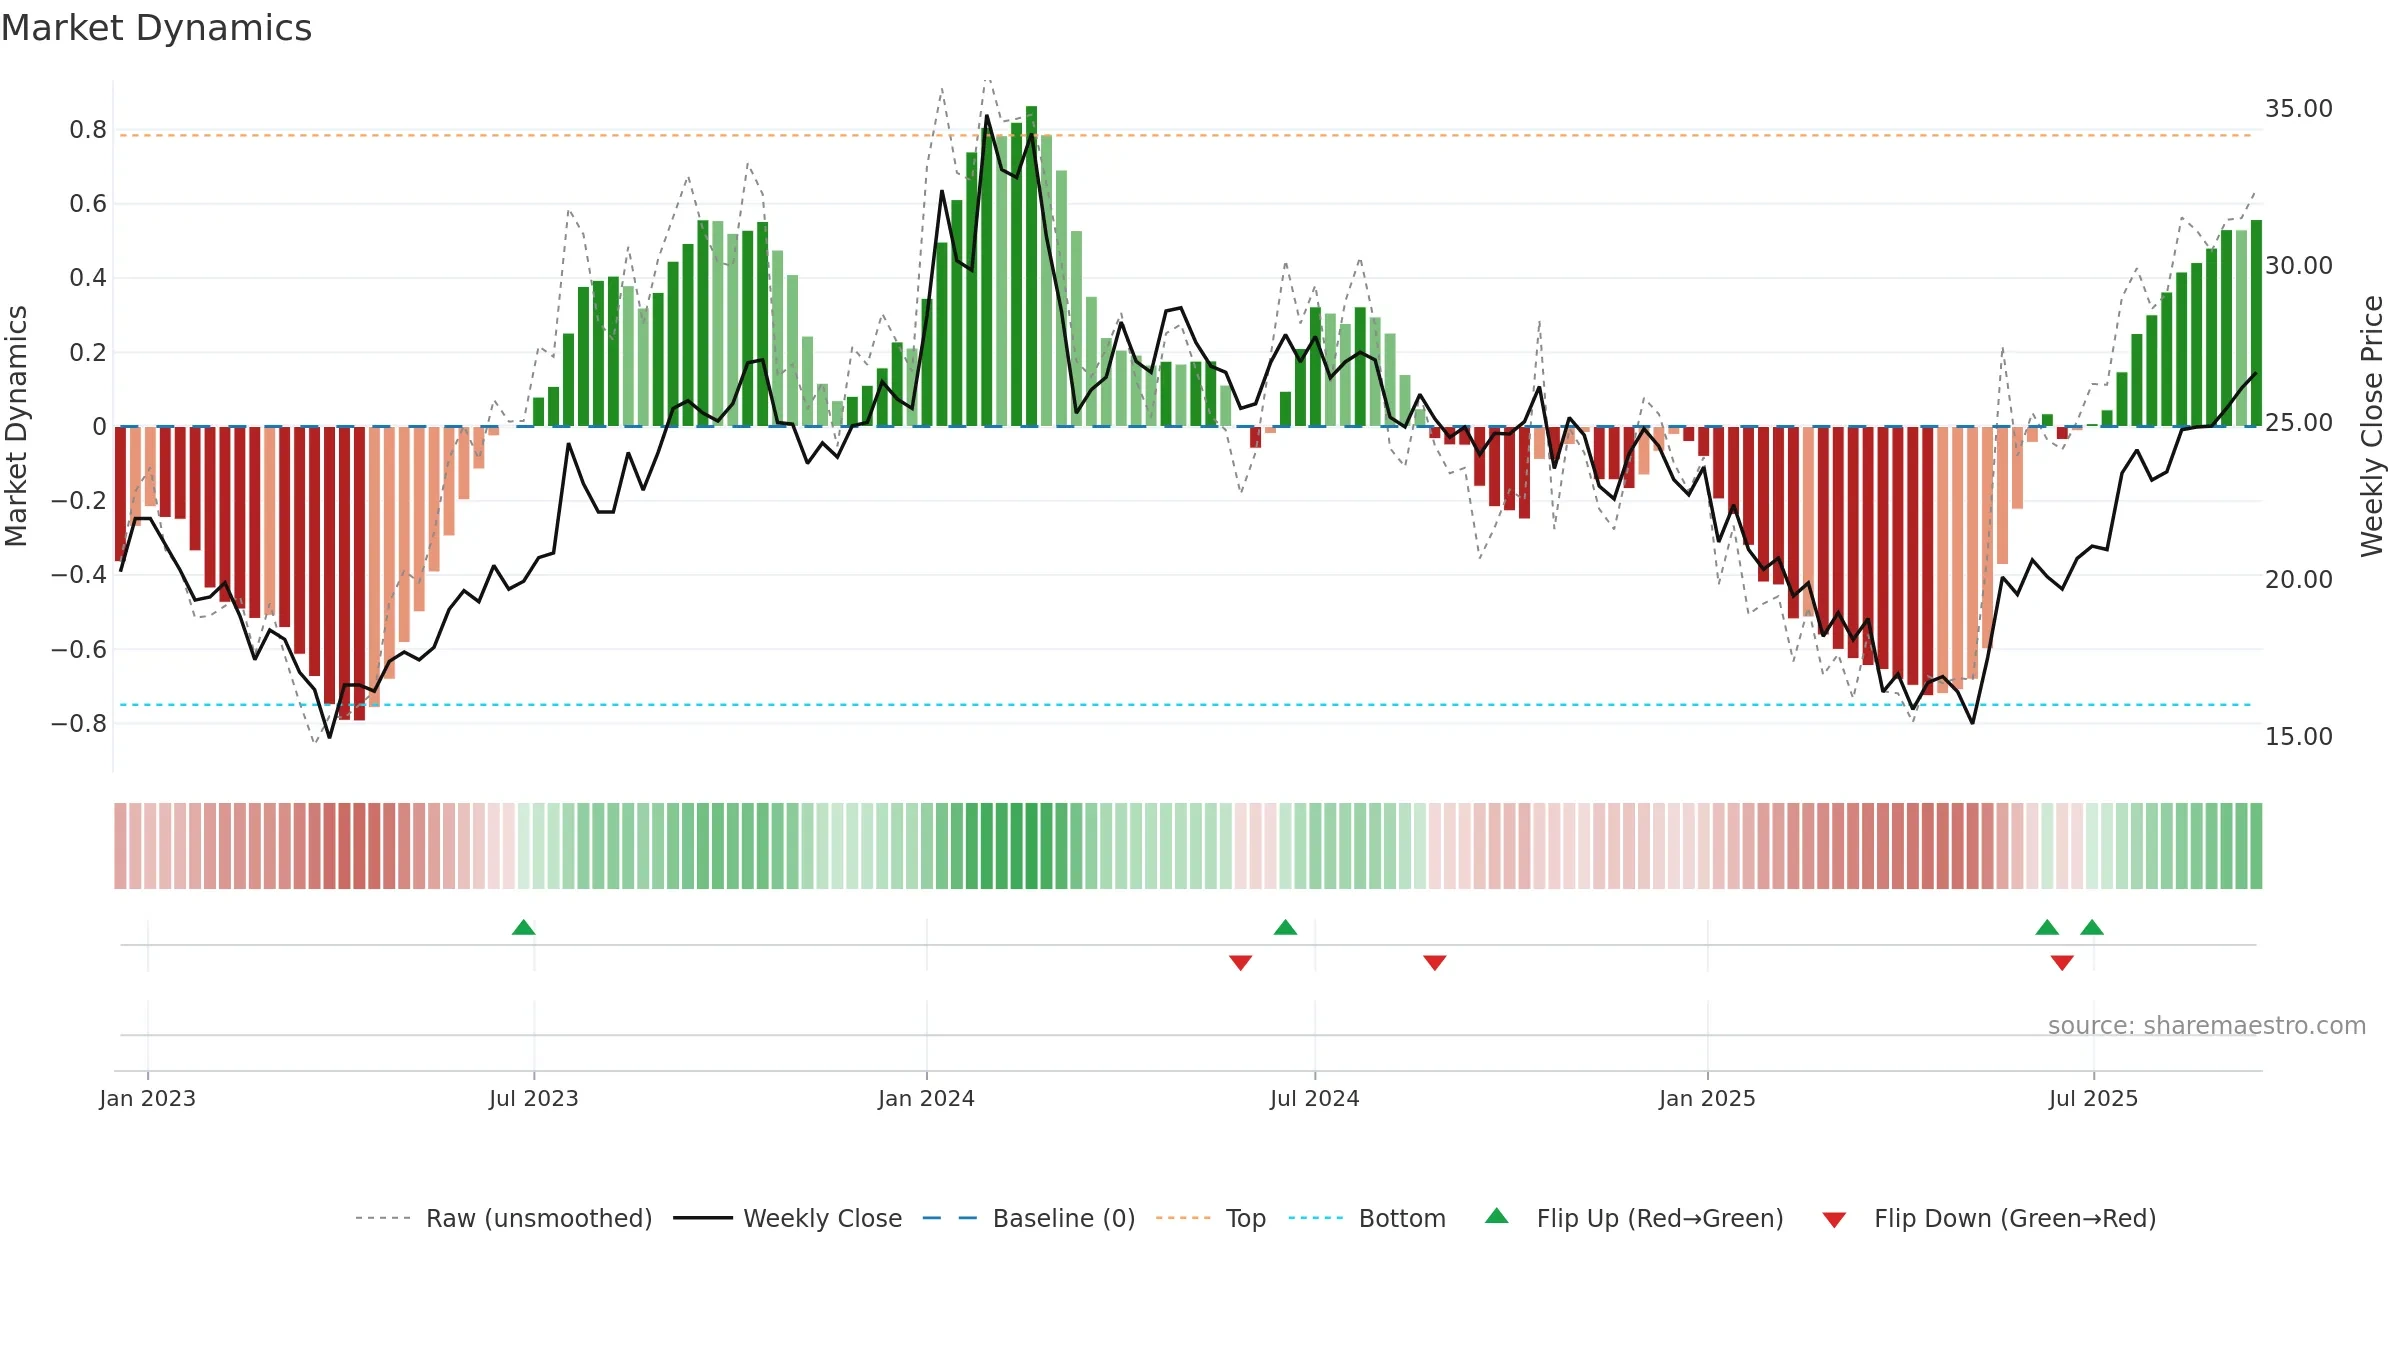The height and width of the screenshot is (1350, 2400).
Task: Click the Flip Up (Red→Green) legend entry
Action: coord(1635,1218)
